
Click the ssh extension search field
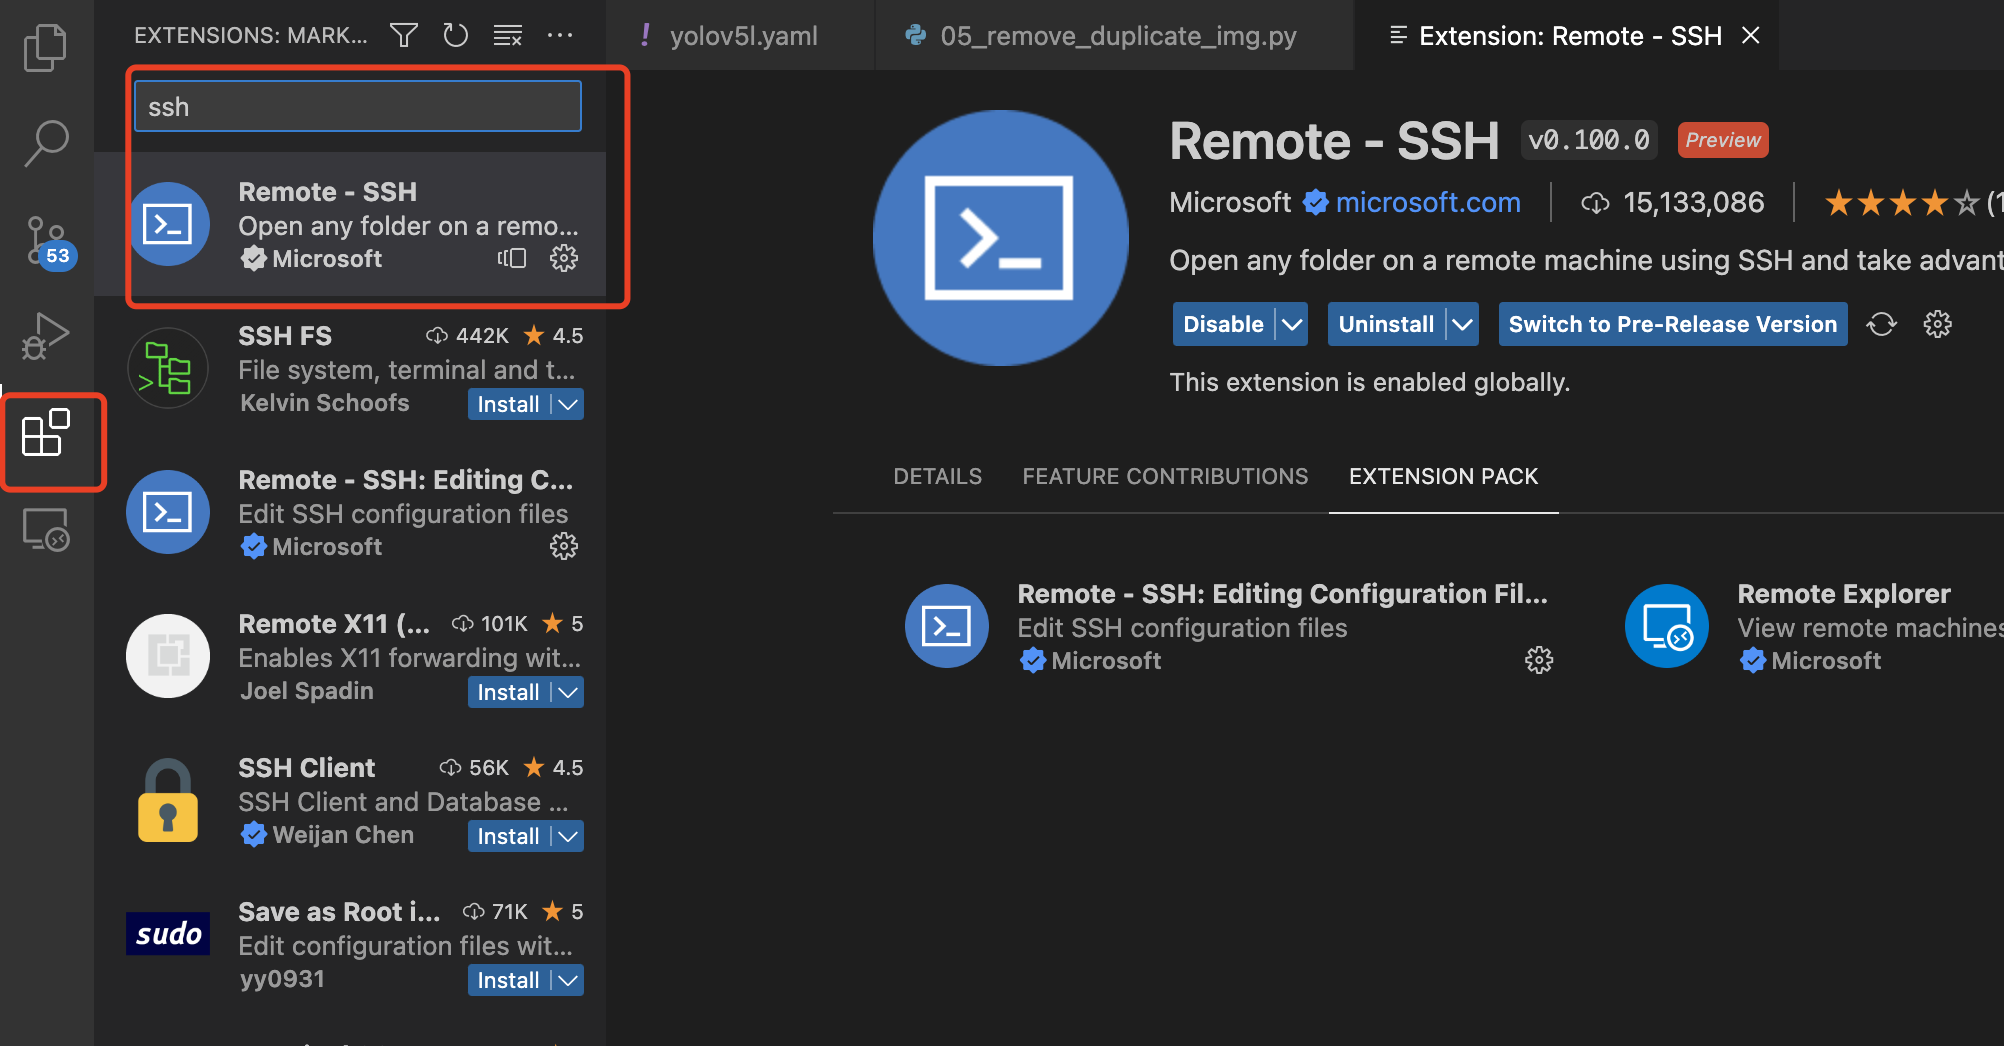358,107
